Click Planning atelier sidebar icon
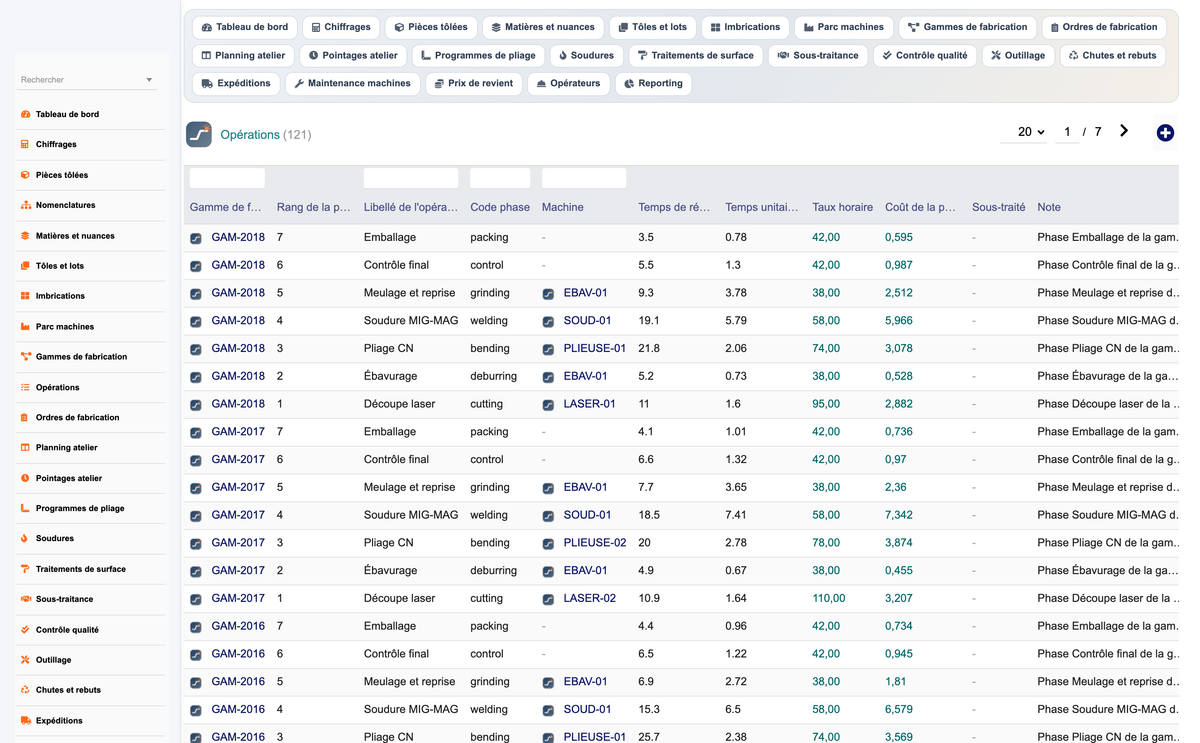 (x=25, y=448)
